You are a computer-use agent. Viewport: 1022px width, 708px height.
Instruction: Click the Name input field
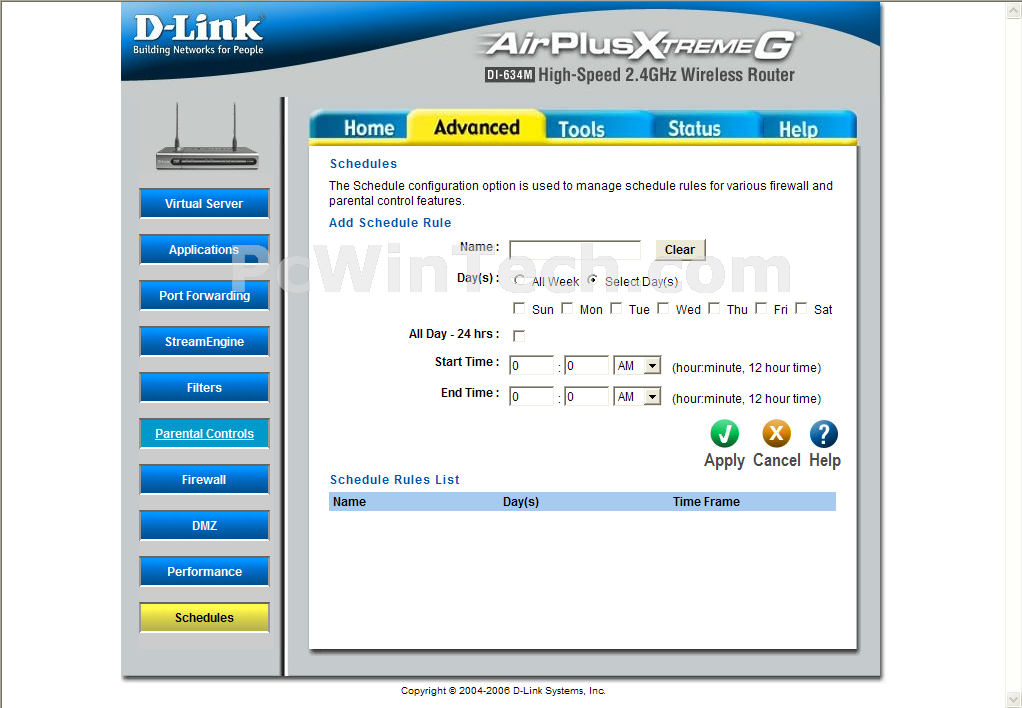click(575, 250)
